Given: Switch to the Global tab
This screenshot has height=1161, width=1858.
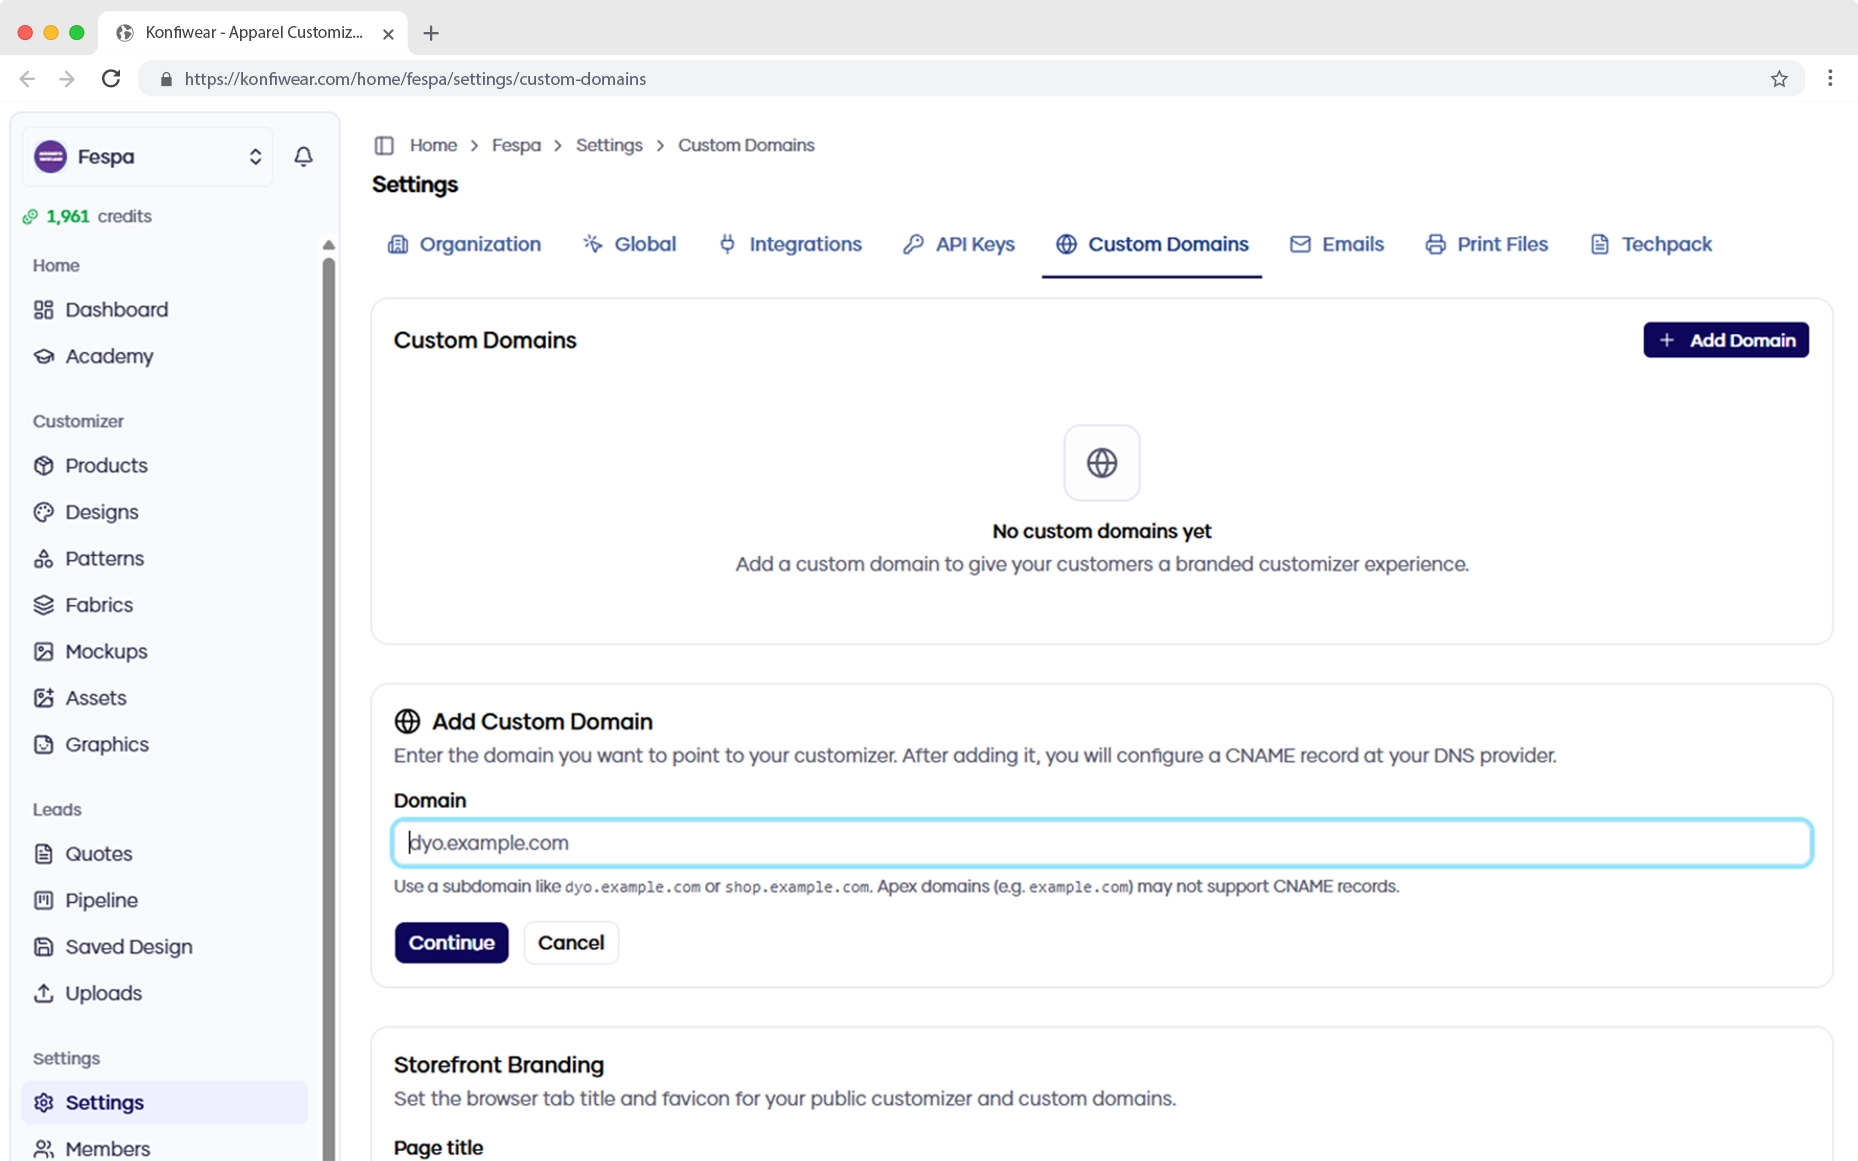Looking at the screenshot, I should [x=630, y=244].
